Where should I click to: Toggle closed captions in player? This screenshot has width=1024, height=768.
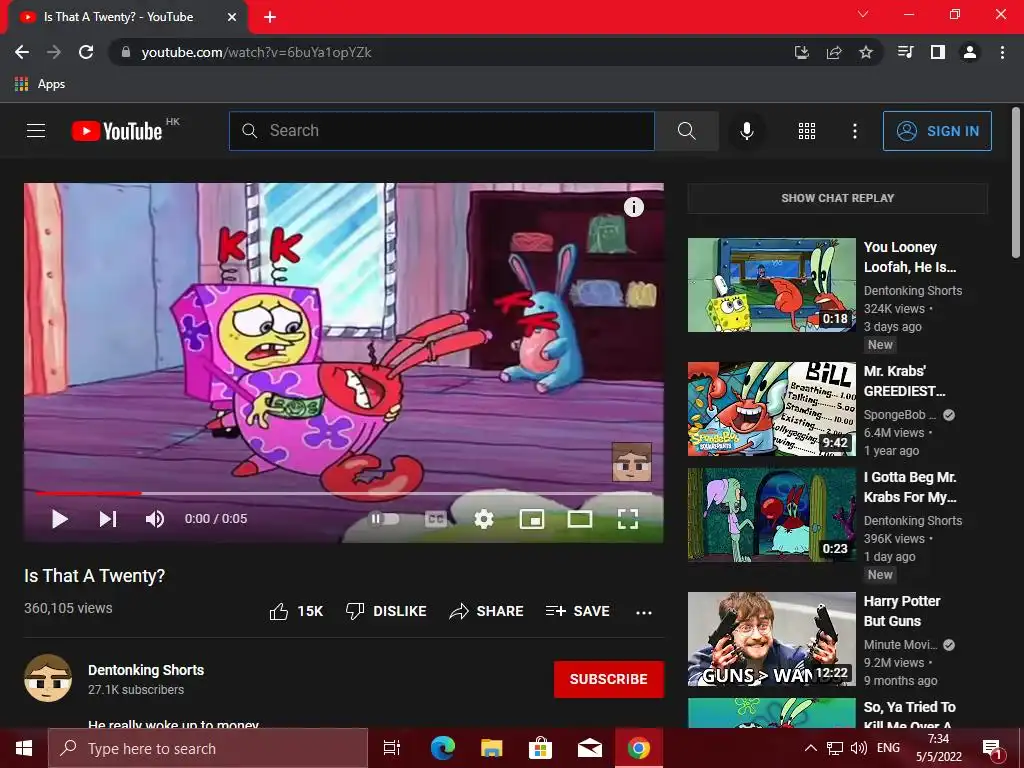[x=436, y=519]
